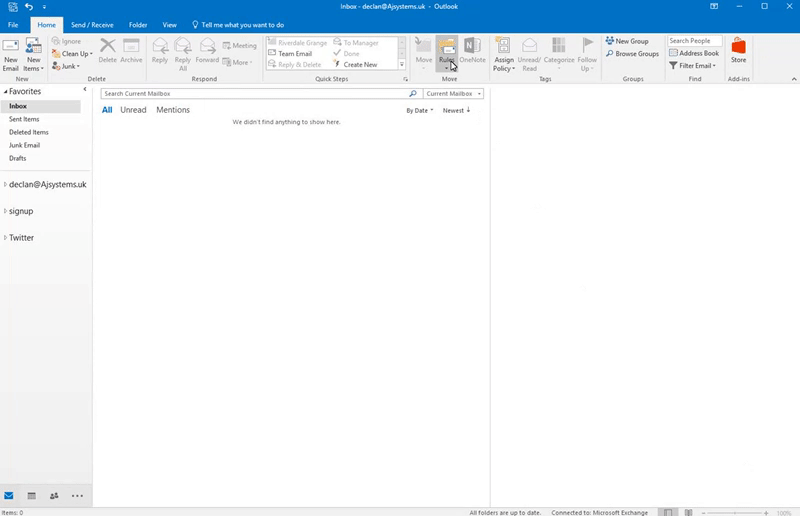Switch to Reading view in status bar
Viewport: 800px width, 516px height.
click(x=688, y=512)
